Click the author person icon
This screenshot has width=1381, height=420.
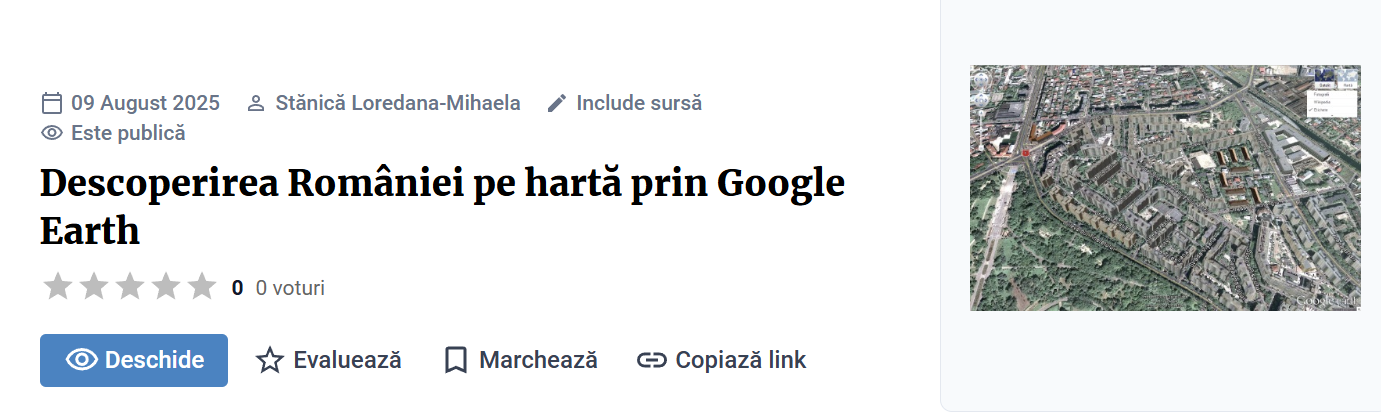point(256,103)
